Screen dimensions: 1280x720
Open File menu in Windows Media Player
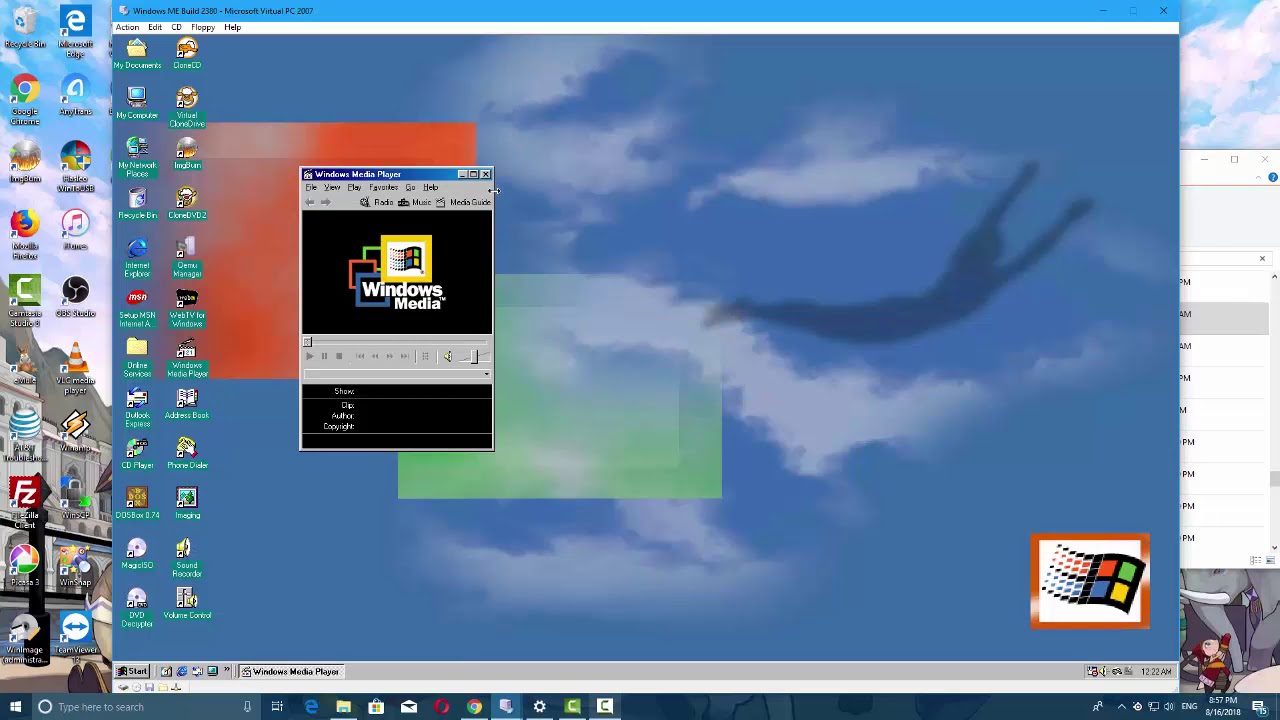tap(311, 188)
